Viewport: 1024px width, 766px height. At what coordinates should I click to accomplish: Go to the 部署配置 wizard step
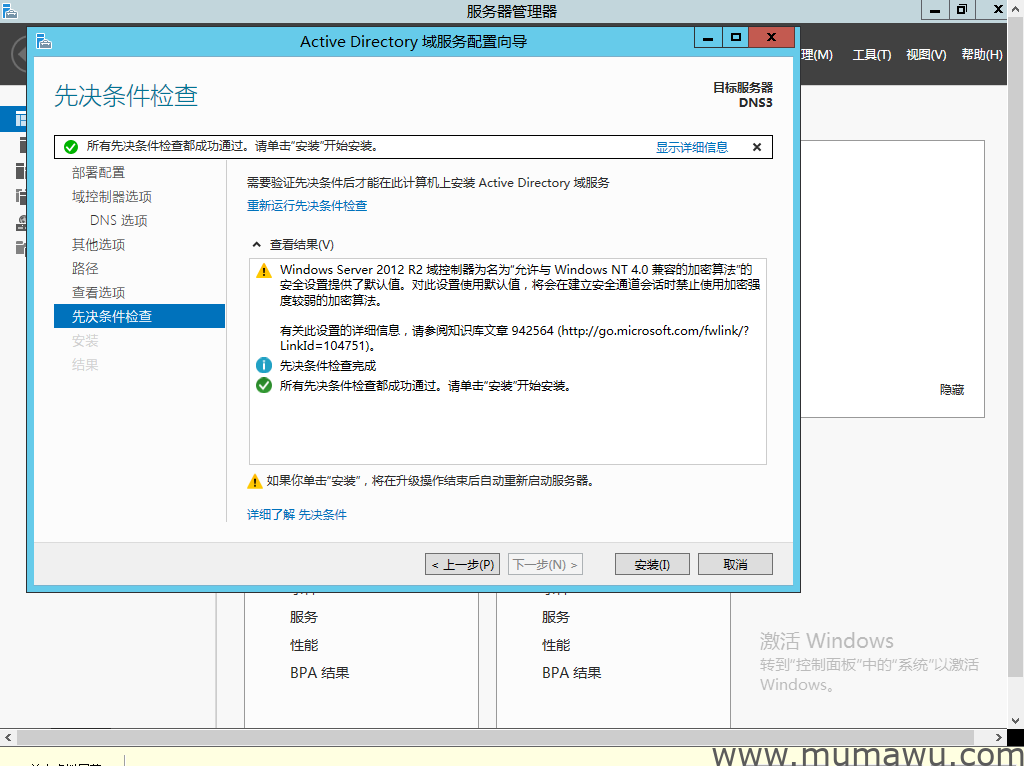99,173
